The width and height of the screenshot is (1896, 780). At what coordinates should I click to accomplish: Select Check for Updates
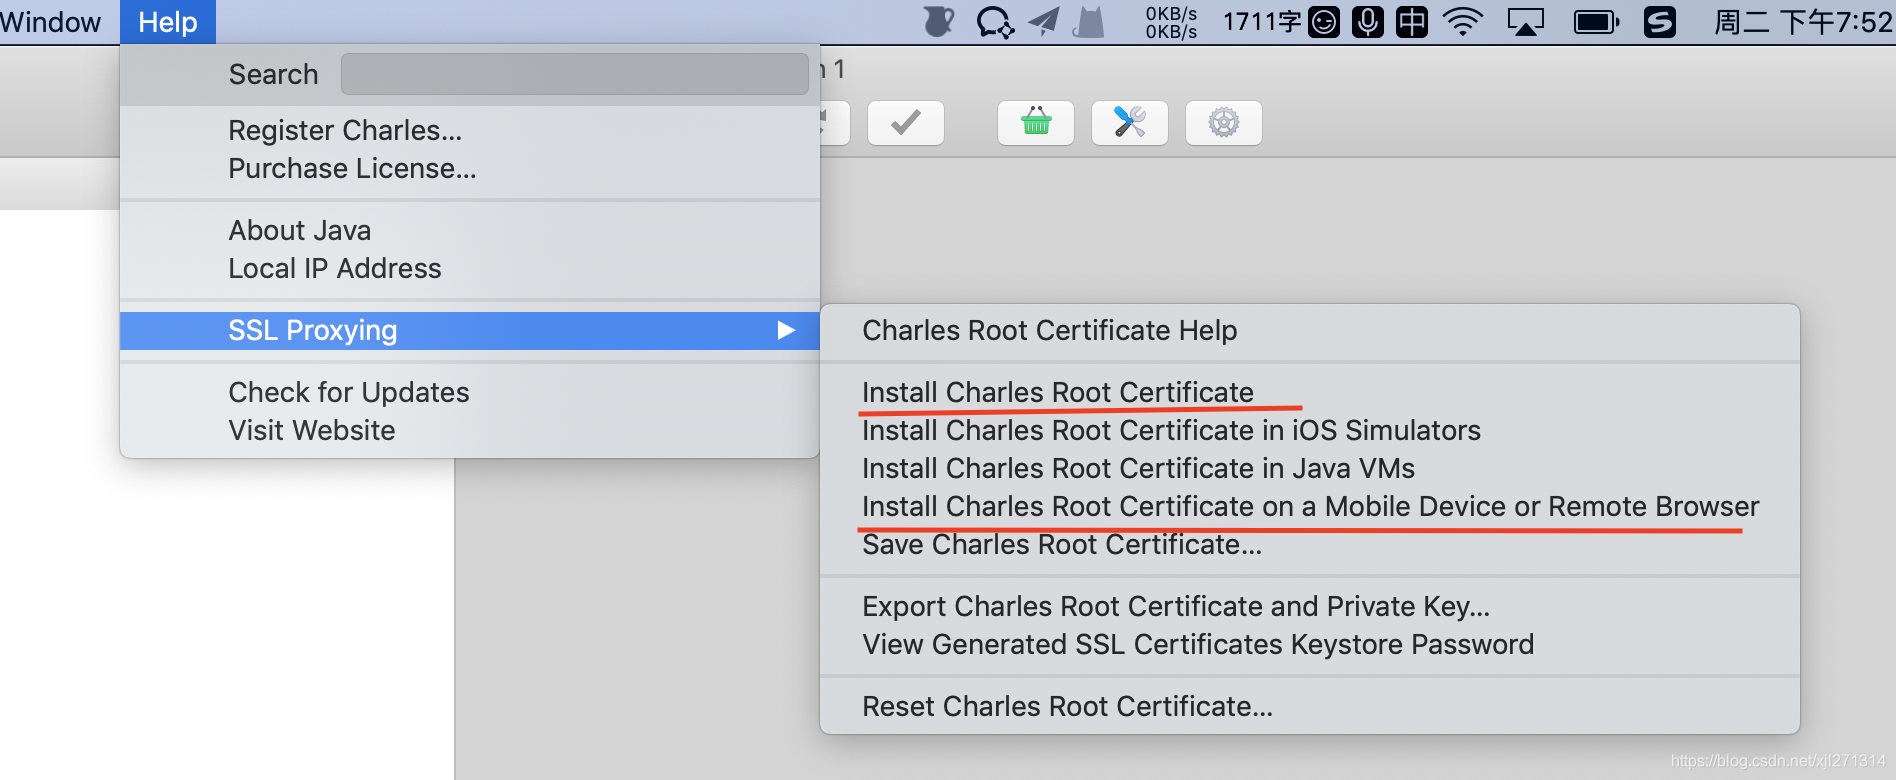coord(470,393)
